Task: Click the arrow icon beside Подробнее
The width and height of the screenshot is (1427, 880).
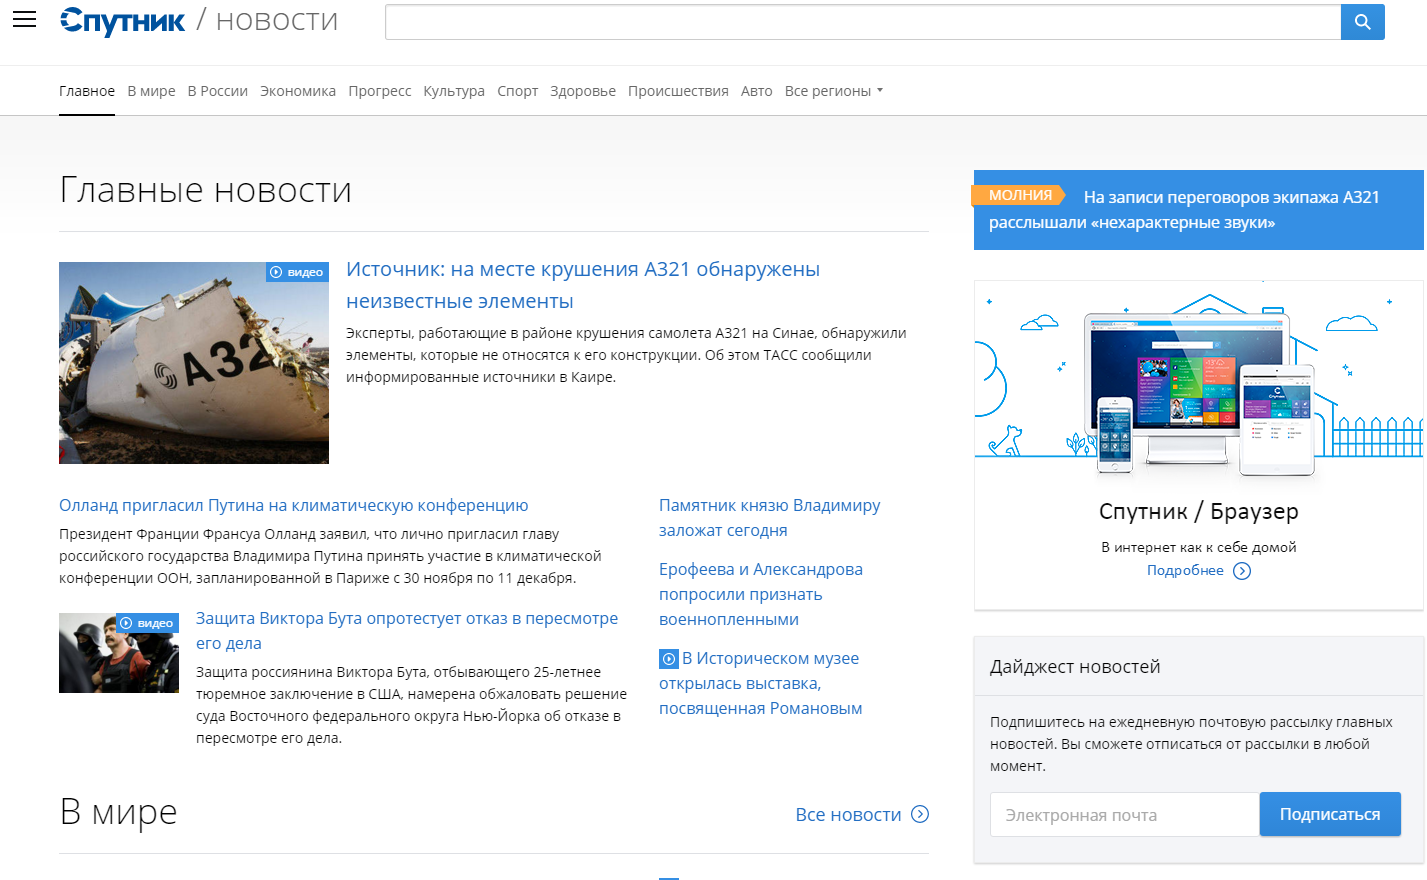Action: pyautogui.click(x=1242, y=570)
